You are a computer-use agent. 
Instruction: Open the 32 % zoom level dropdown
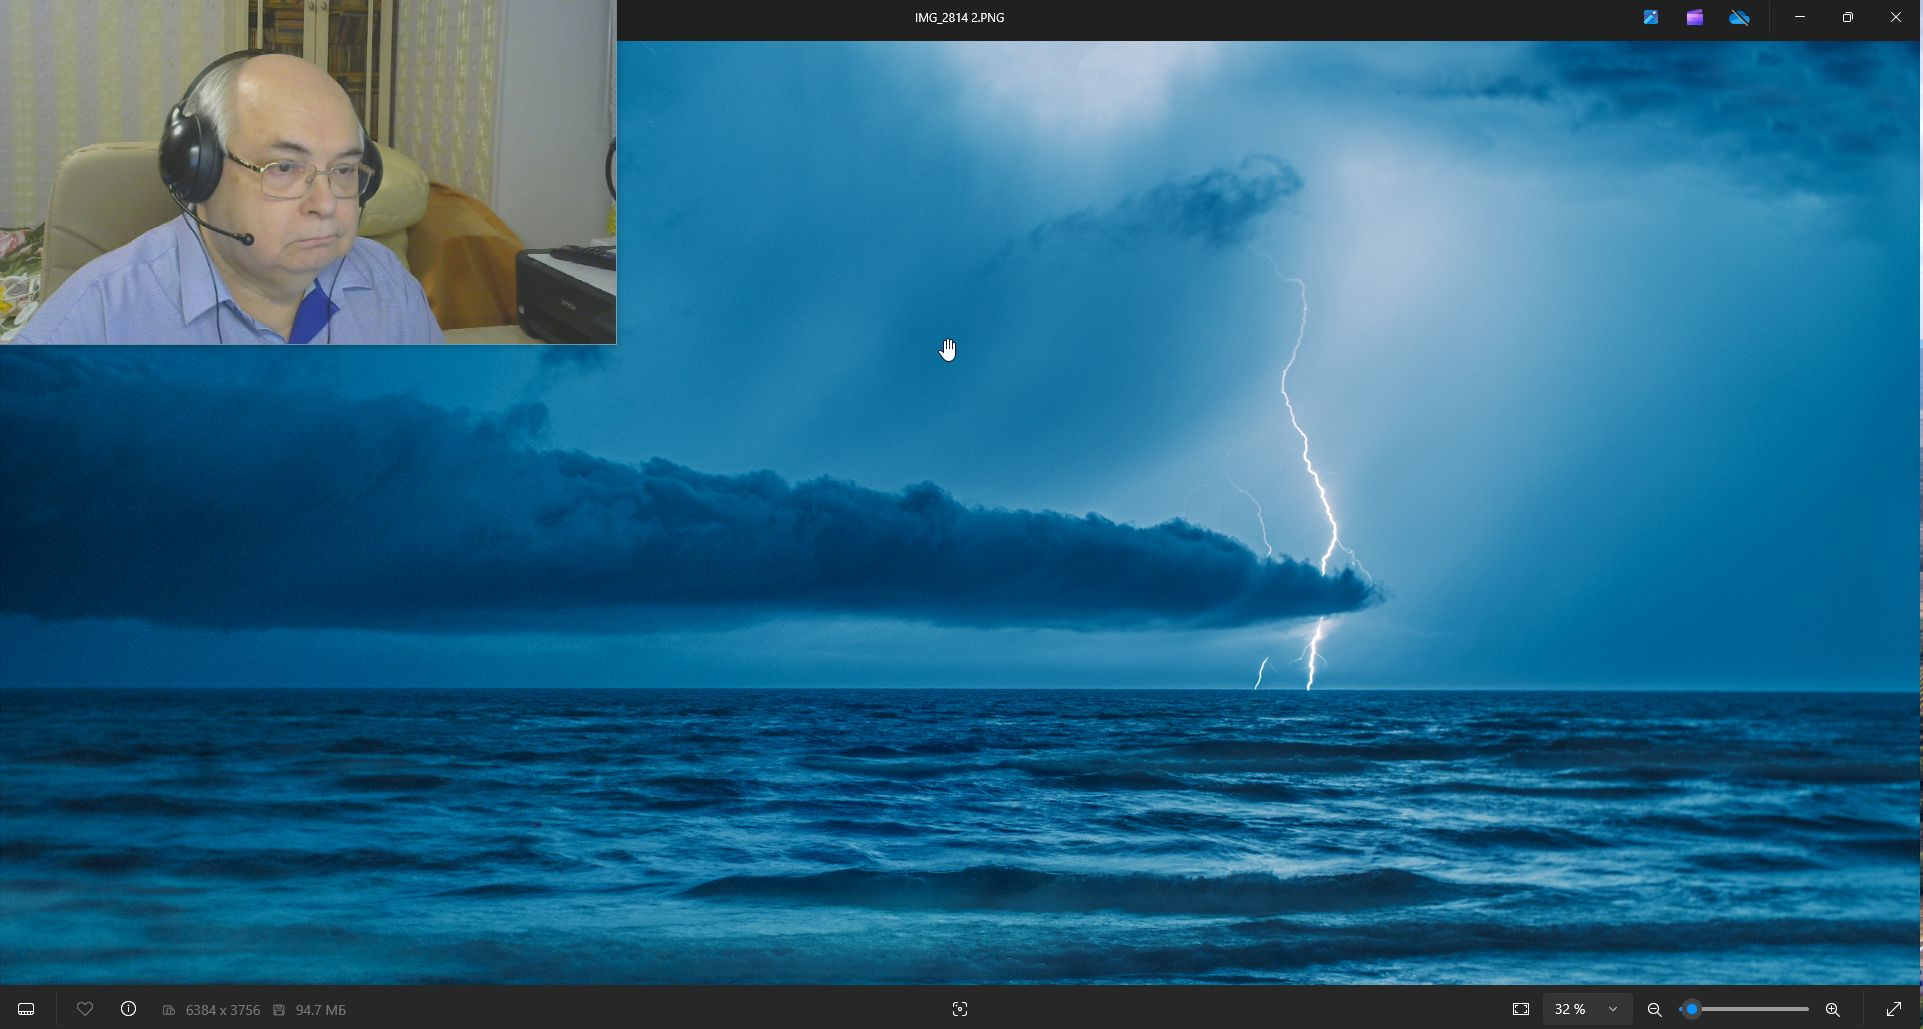coord(1588,1009)
